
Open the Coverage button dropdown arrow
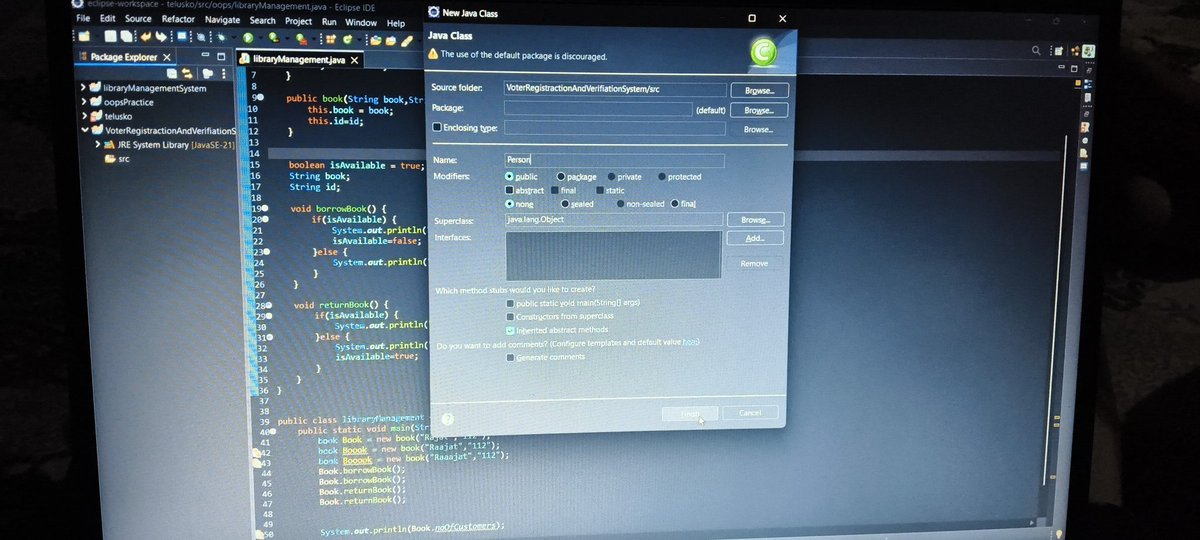click(287, 38)
